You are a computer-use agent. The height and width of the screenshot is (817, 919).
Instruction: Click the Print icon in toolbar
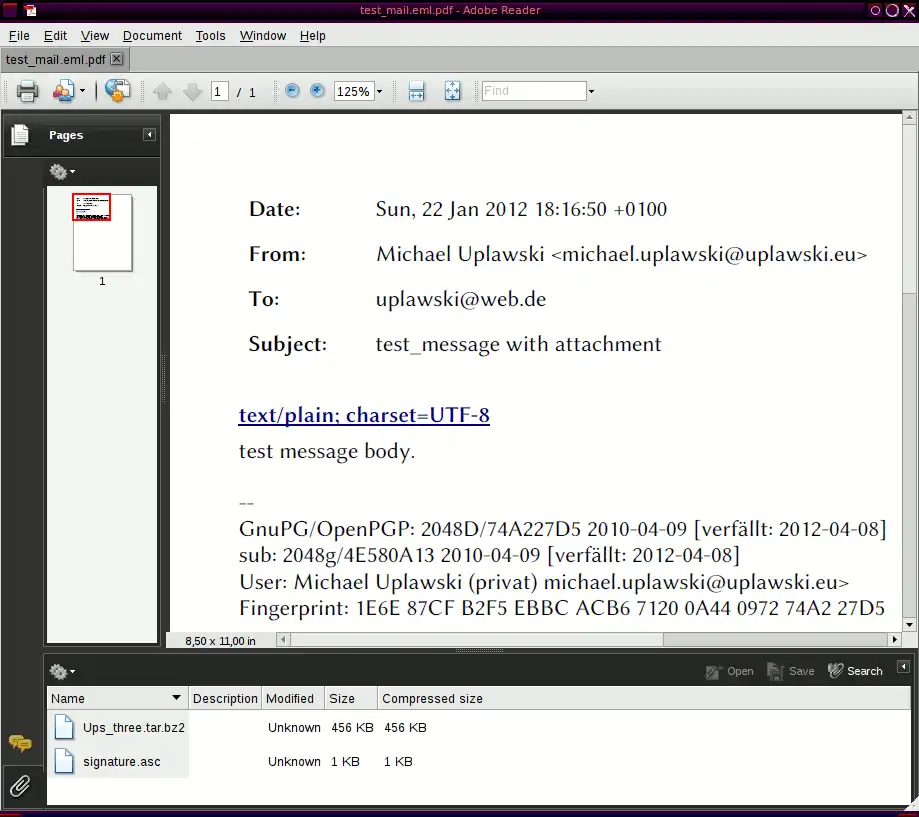click(x=27, y=91)
